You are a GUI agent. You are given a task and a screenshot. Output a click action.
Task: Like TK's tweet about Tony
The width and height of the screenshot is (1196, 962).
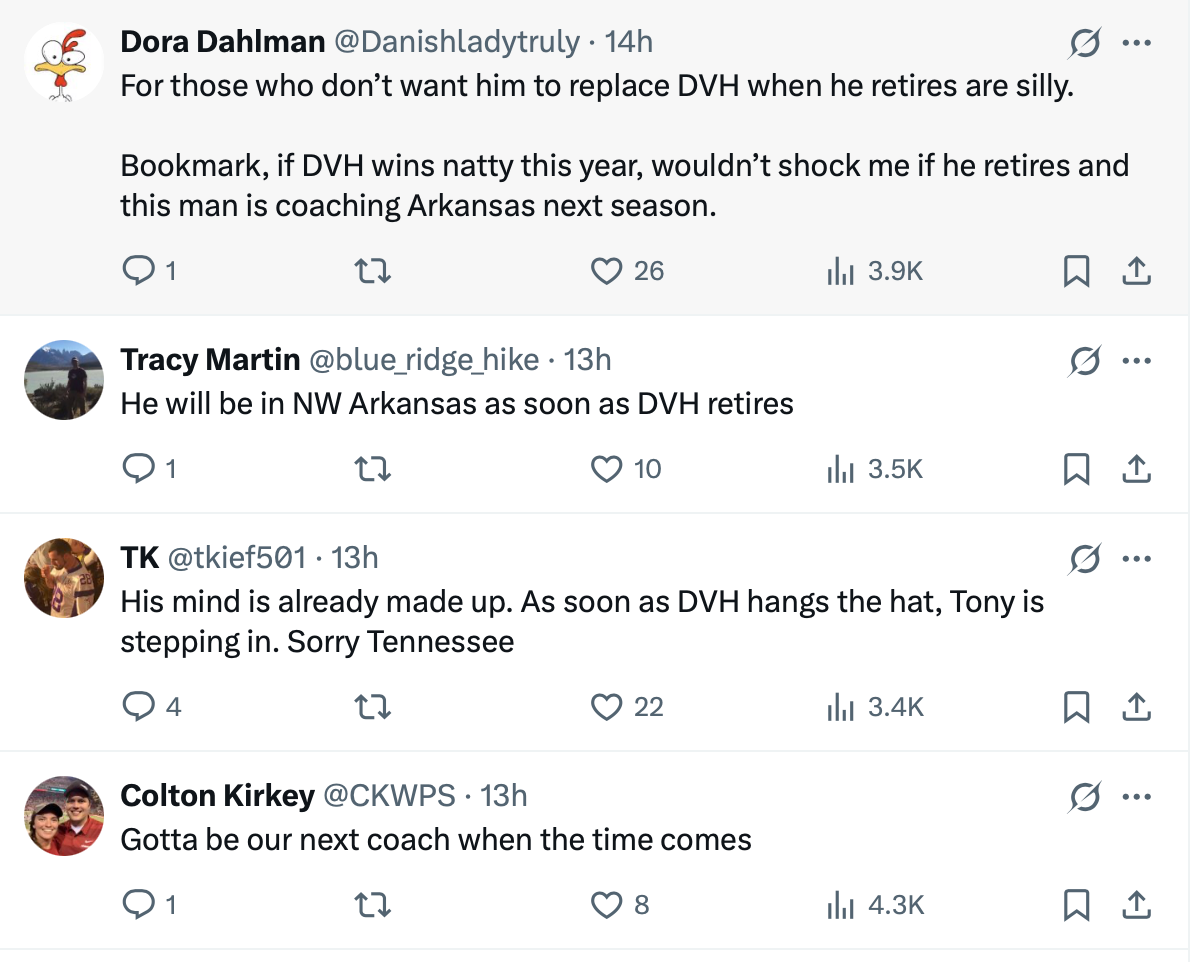tap(607, 707)
